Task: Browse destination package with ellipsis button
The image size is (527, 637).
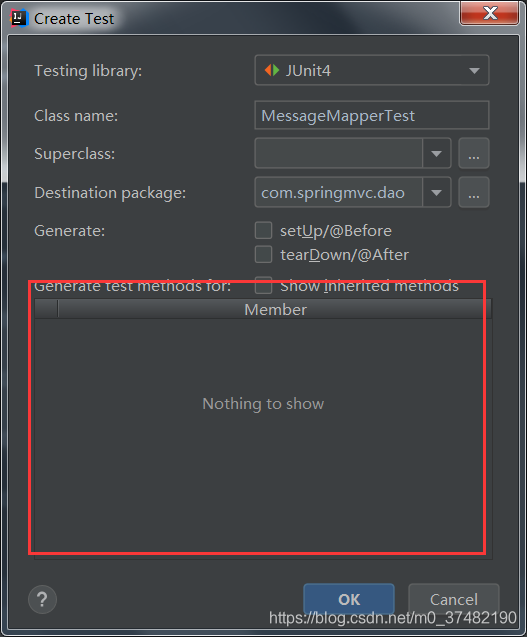Action: [x=474, y=193]
